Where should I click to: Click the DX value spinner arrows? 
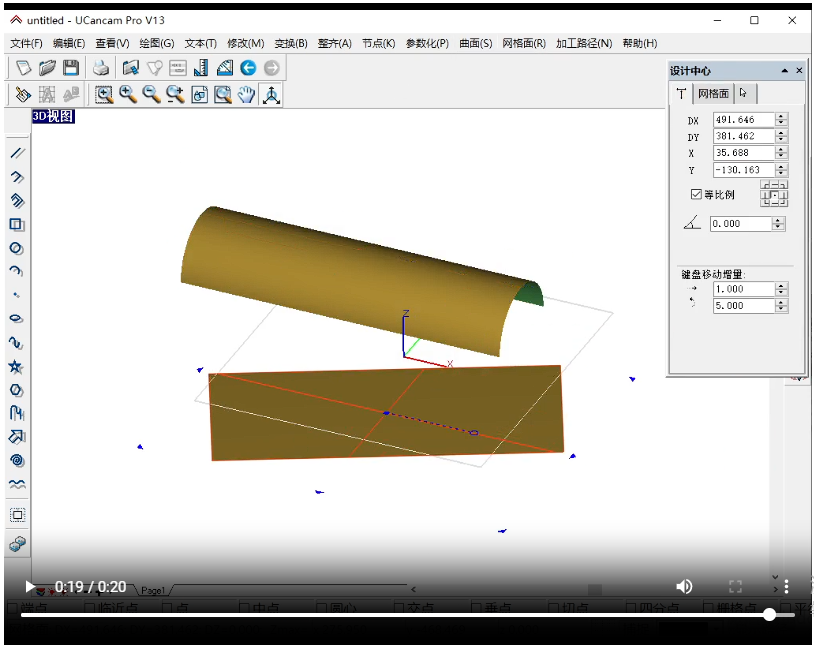tap(781, 120)
